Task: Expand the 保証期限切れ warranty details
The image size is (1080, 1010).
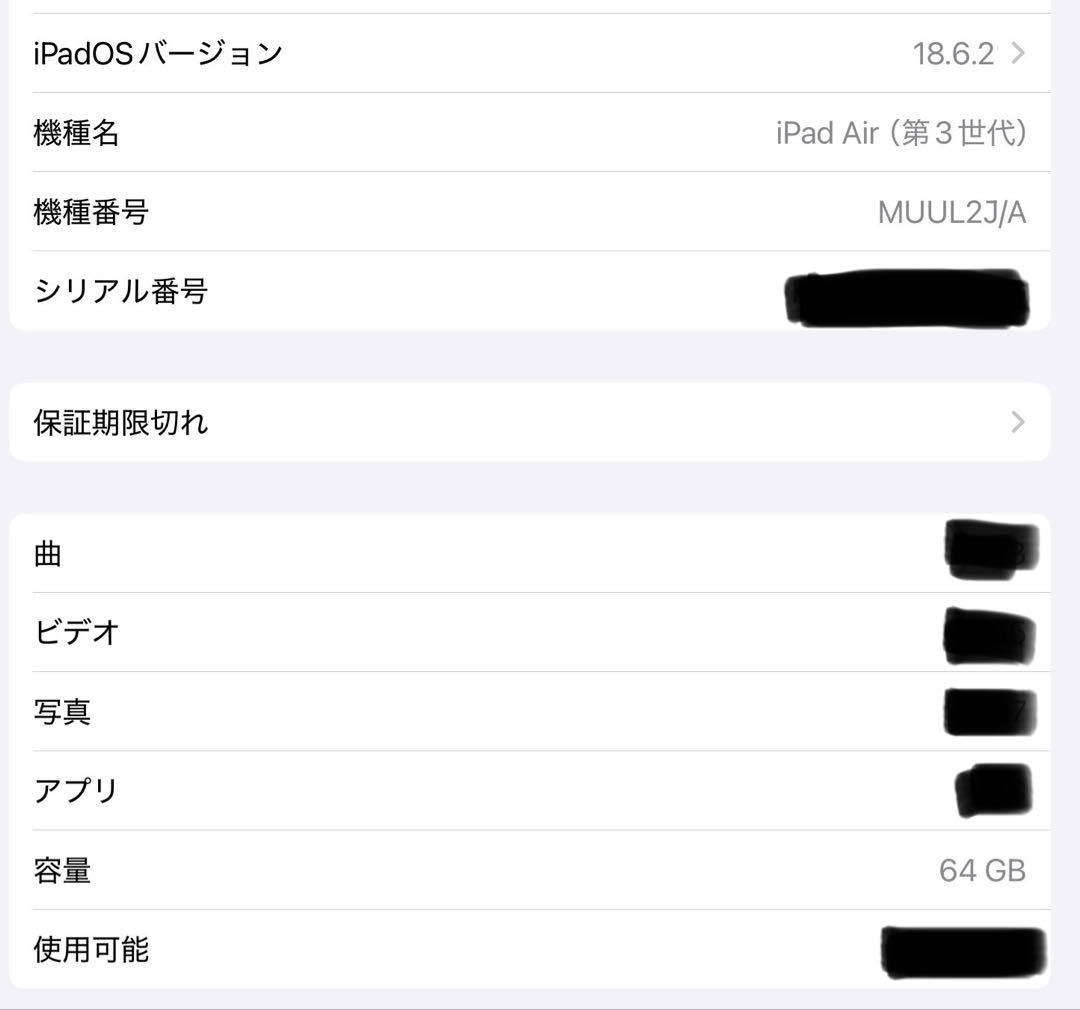Action: (540, 422)
